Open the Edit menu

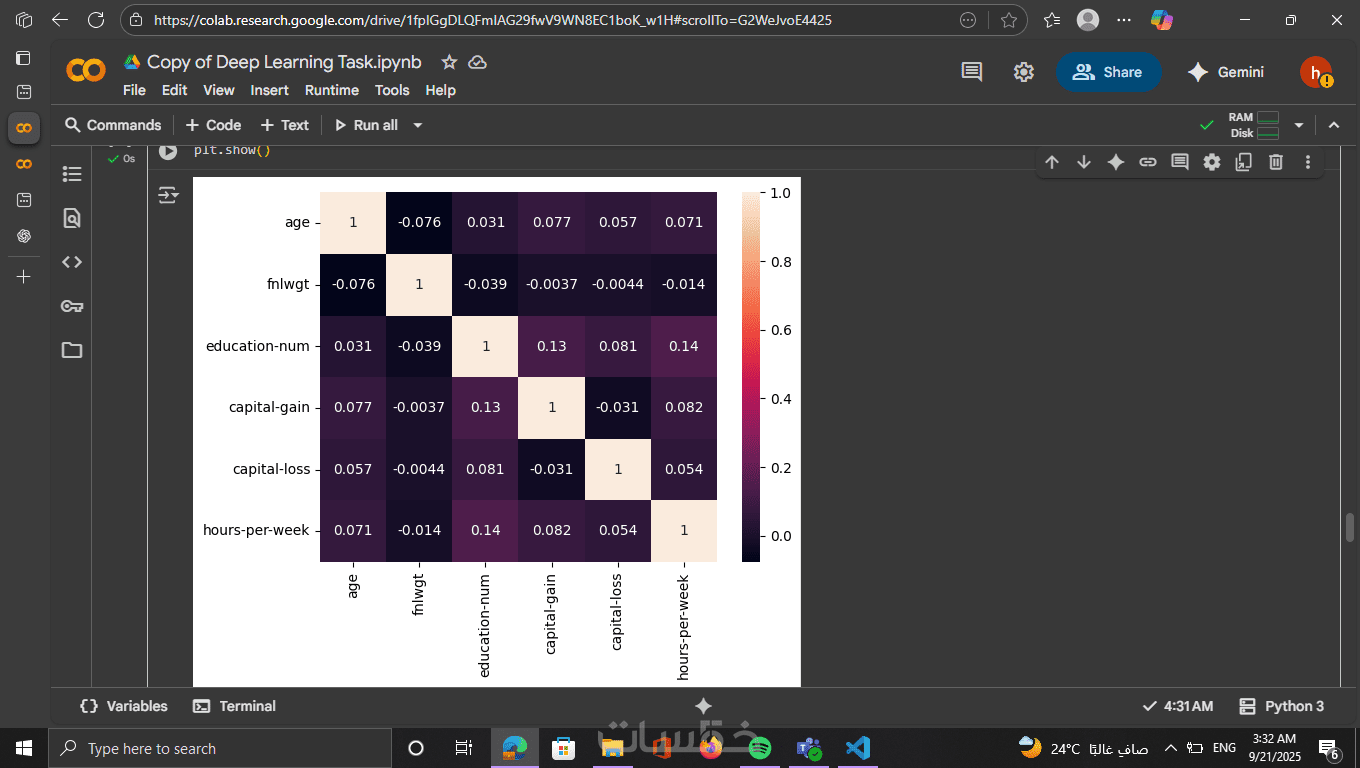point(174,90)
